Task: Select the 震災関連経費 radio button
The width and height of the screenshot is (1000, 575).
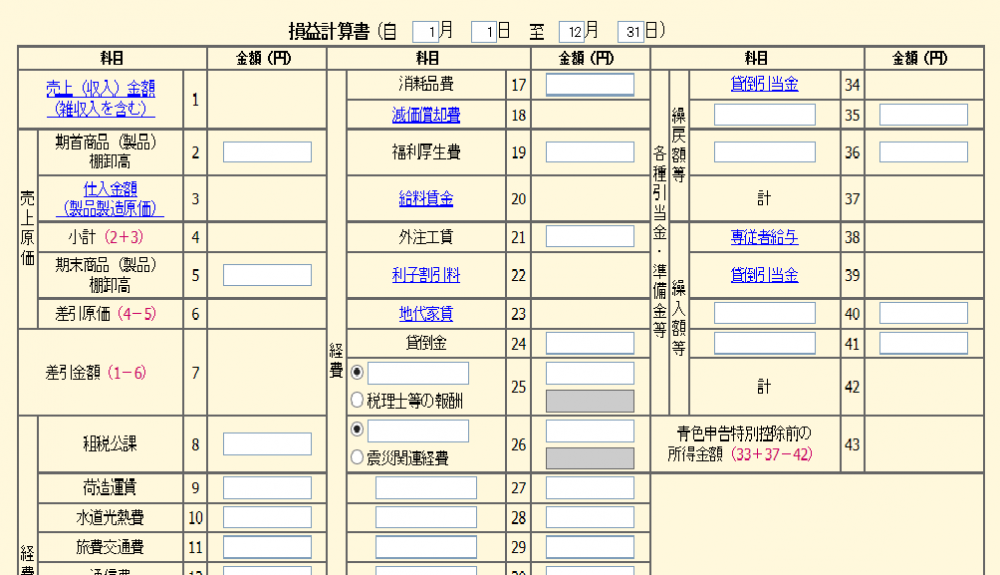Action: pos(357,459)
